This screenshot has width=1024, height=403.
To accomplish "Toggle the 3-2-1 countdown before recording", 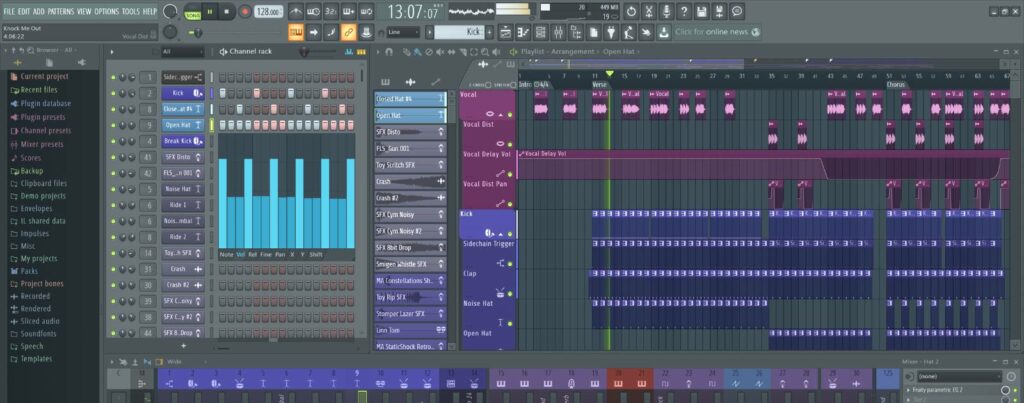I will (331, 11).
